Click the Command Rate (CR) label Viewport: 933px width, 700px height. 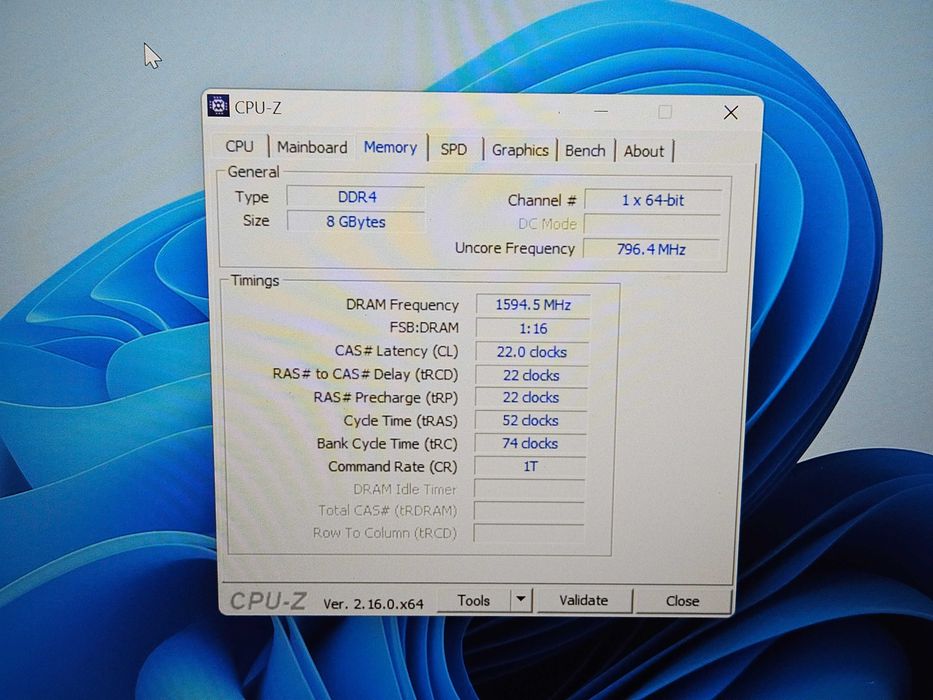point(392,467)
